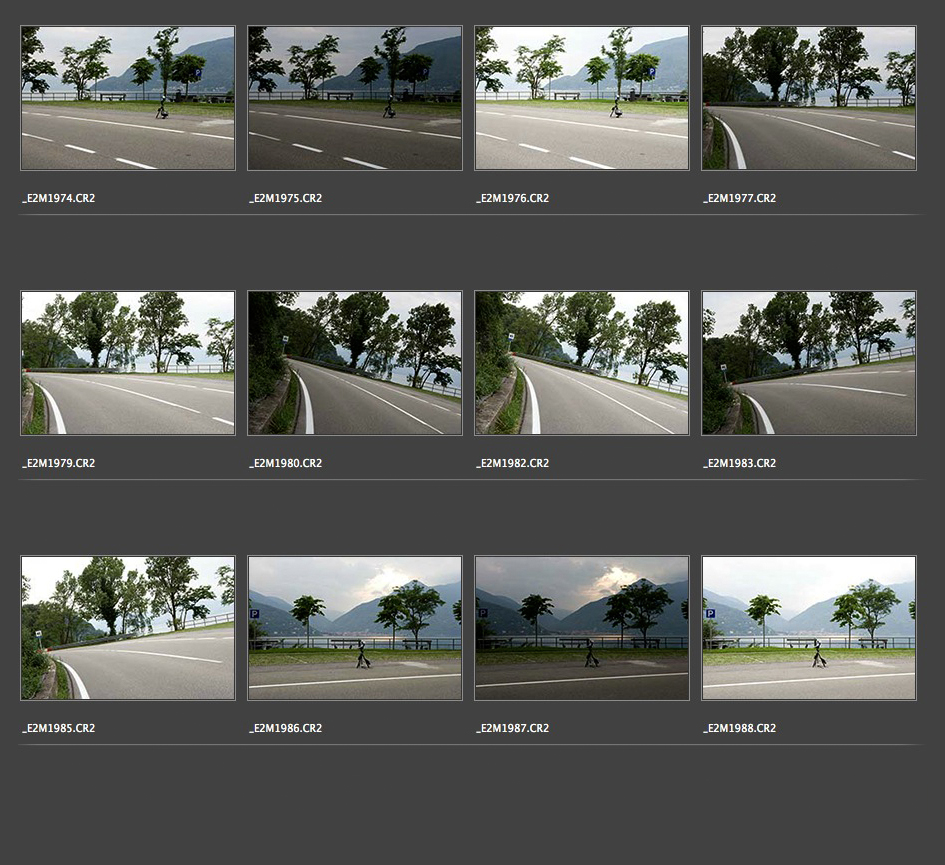The height and width of the screenshot is (865, 945).
Task: Click the _E2M1975.CR2 image thumbnail
Action: click(x=355, y=98)
